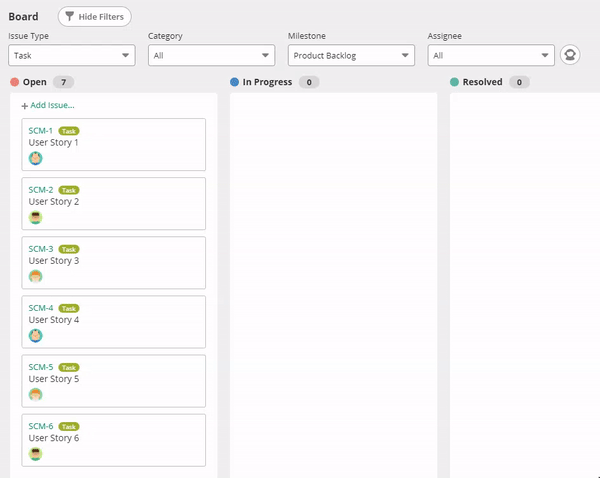Screen dimensions: 600x478
Task: Click the Add Issue link
Action: pos(52,105)
